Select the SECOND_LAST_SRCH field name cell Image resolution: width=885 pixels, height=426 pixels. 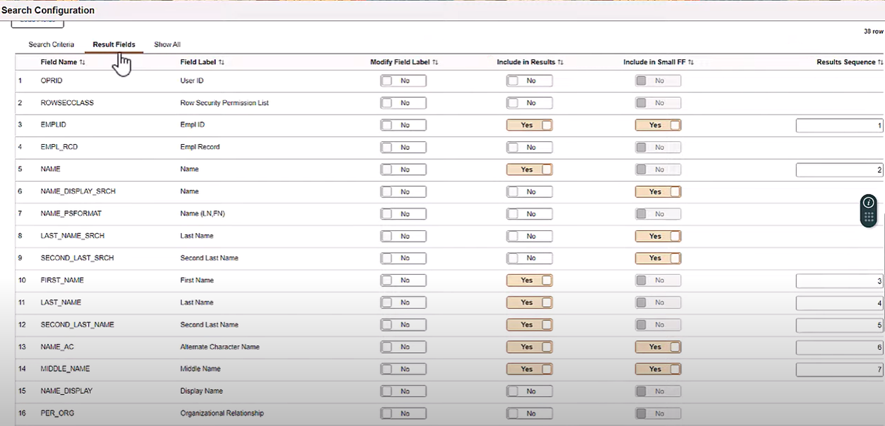click(x=77, y=258)
